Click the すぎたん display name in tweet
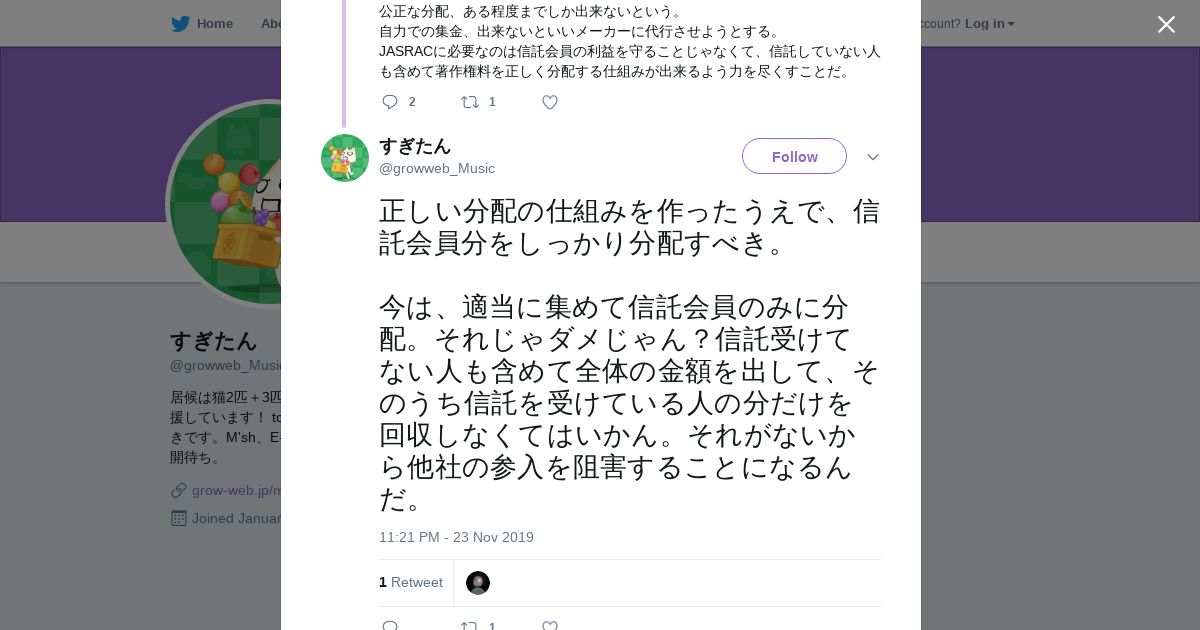This screenshot has width=1200, height=630. (415, 146)
